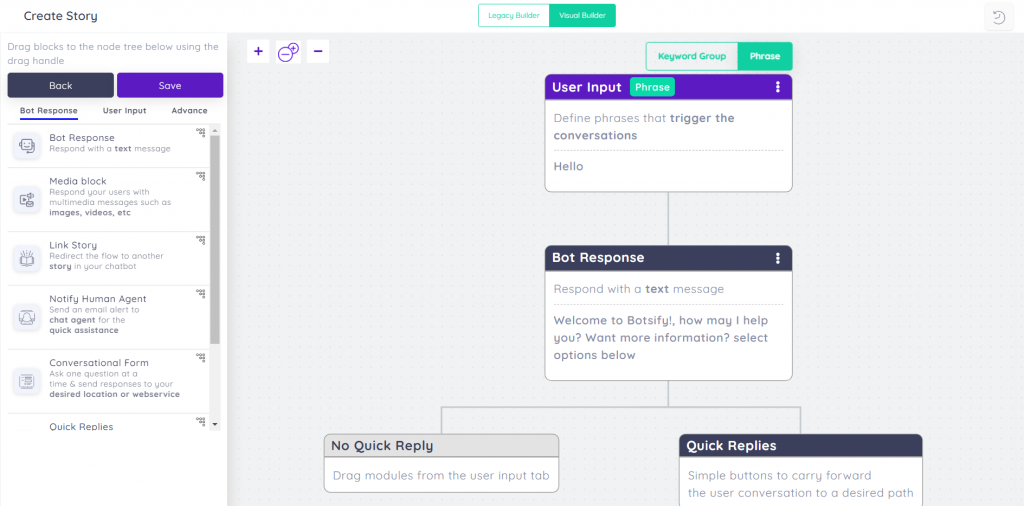Click the User Input node title

(586, 87)
